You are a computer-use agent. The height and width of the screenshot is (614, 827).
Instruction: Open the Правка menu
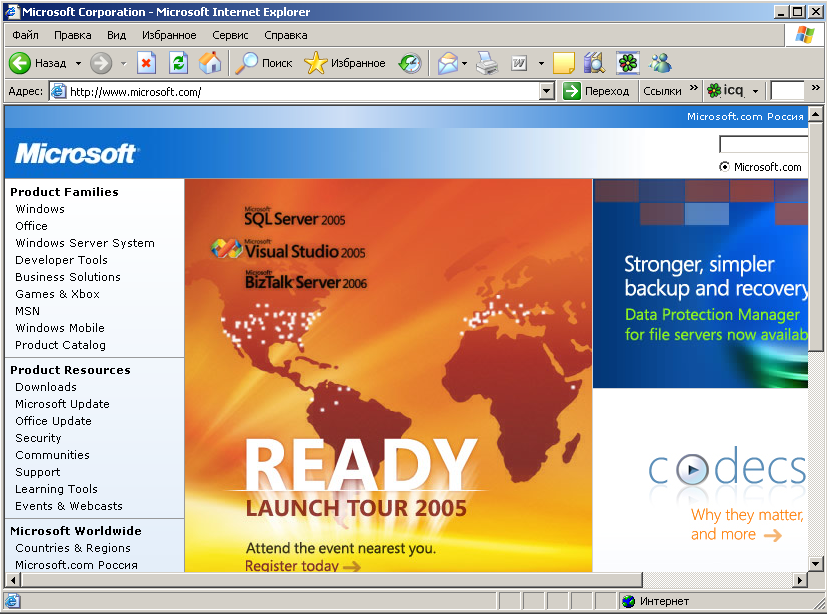click(72, 35)
